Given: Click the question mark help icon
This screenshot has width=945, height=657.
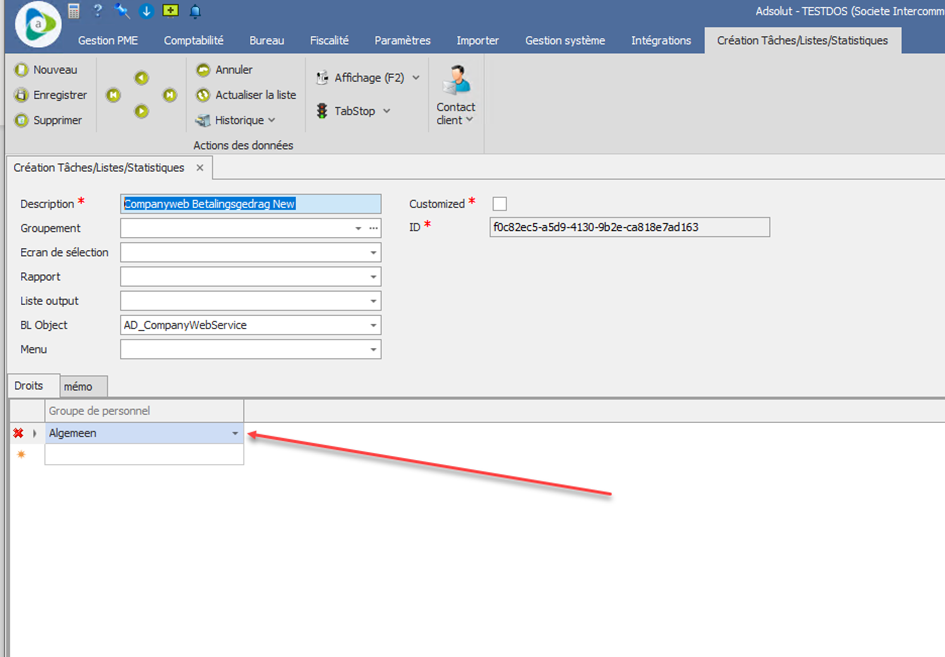Looking at the screenshot, I should pyautogui.click(x=98, y=11).
